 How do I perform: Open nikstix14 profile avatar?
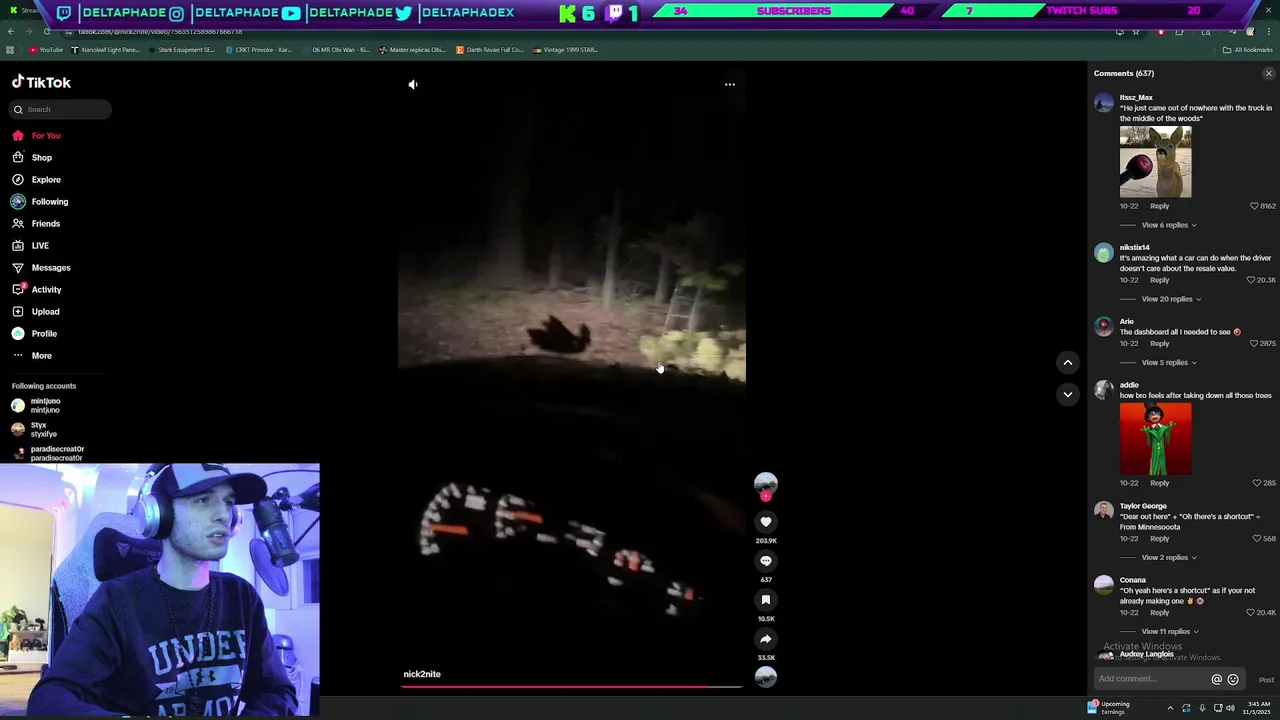click(x=1104, y=252)
